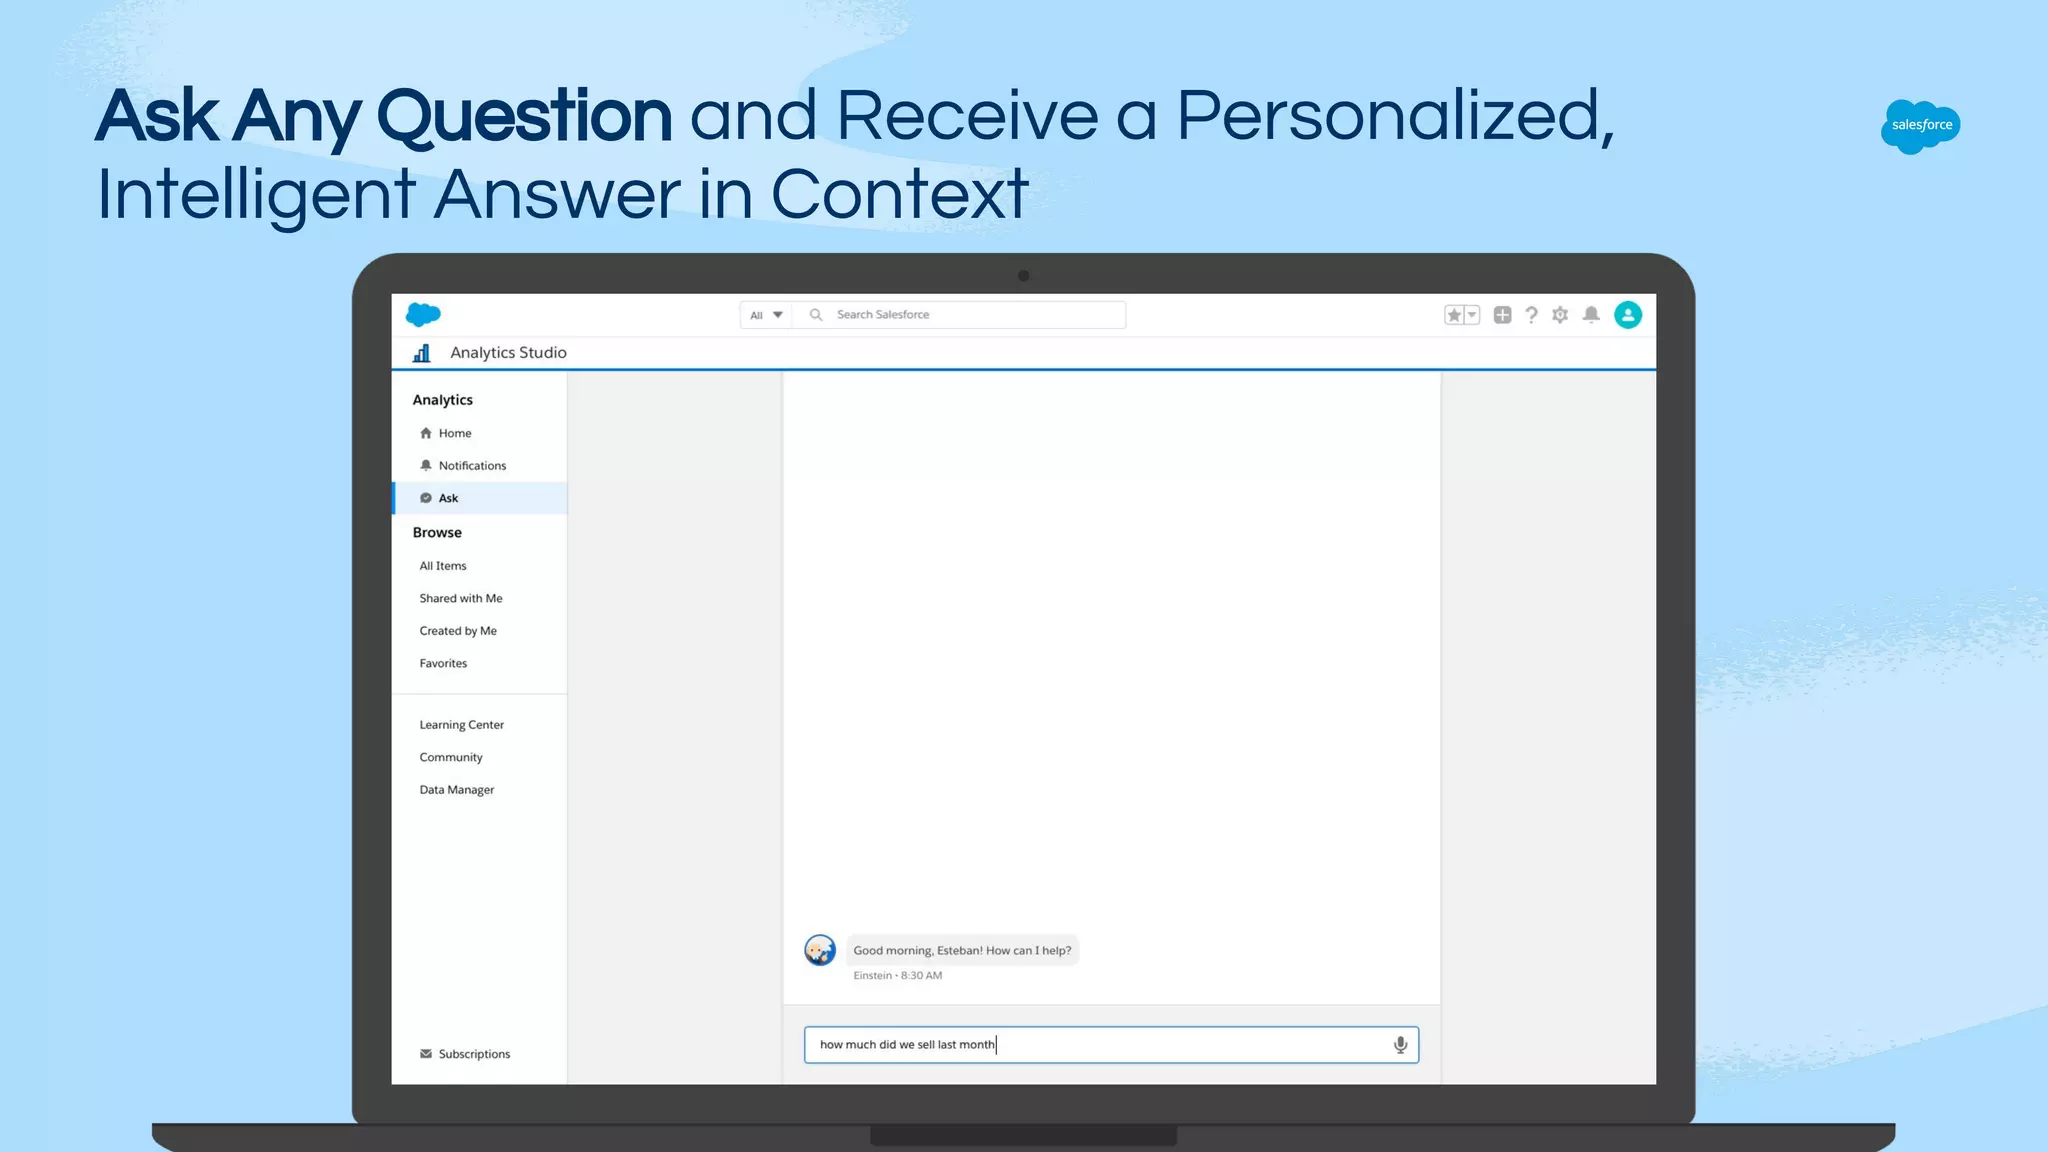
Task: Open the Learning Center link
Action: pos(462,725)
